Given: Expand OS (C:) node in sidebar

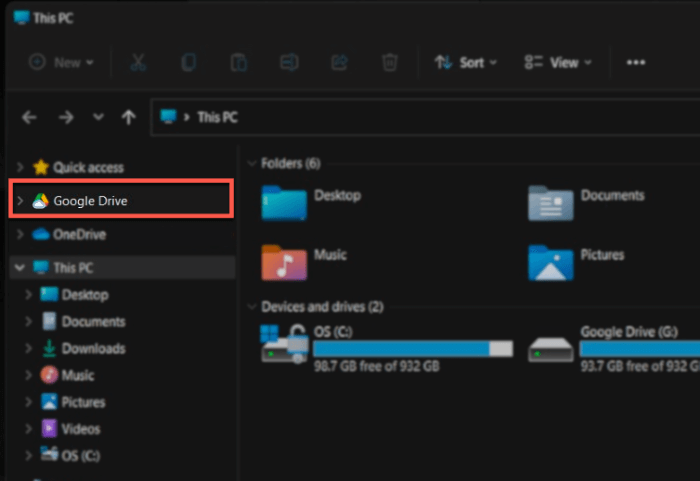Looking at the screenshot, I should (x=29, y=456).
